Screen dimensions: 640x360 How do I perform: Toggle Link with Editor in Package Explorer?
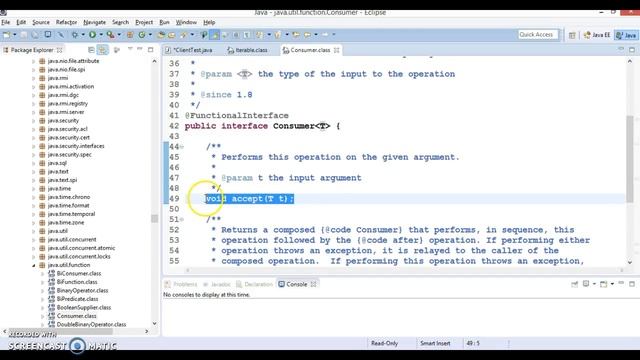point(102,50)
